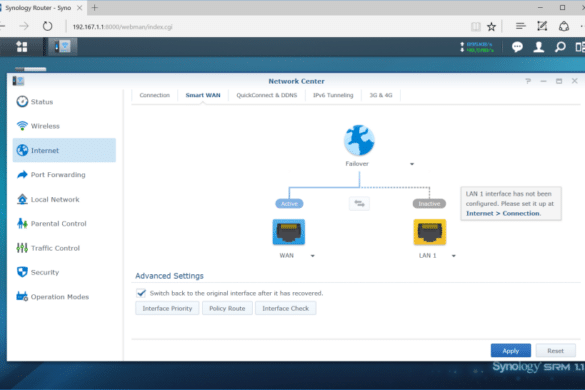
Task: Click the search magnifier icon
Action: (560, 47)
